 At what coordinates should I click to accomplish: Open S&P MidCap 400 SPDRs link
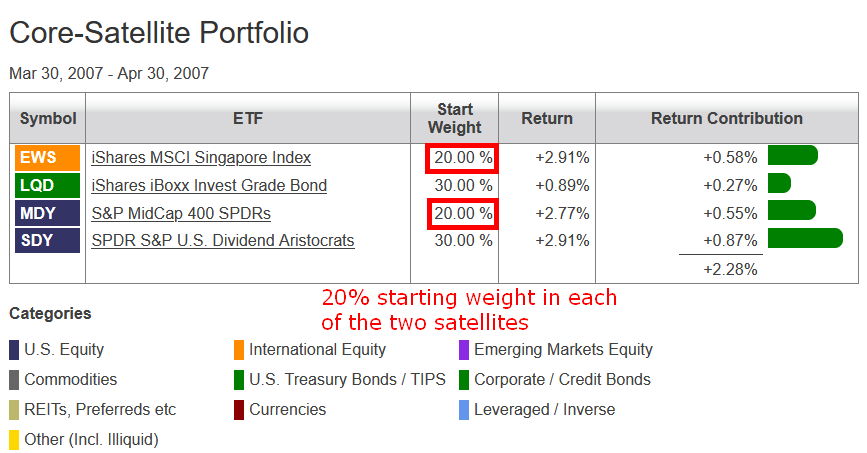[181, 213]
